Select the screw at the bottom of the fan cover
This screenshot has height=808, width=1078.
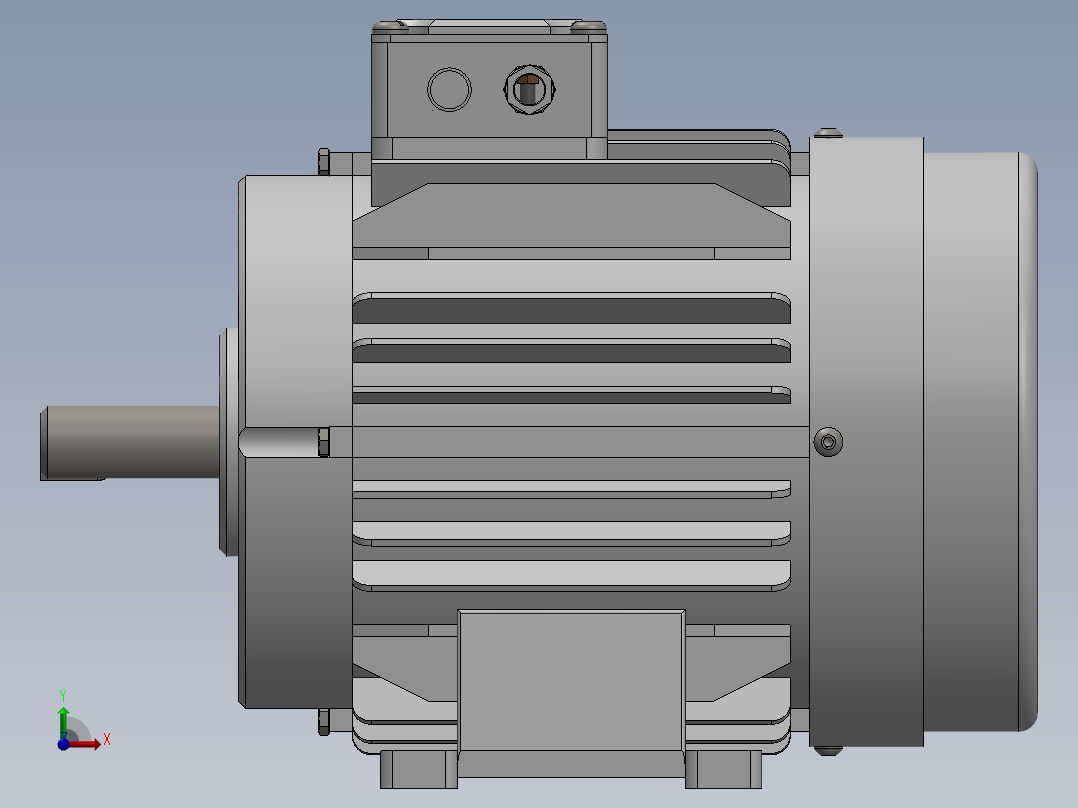[828, 751]
